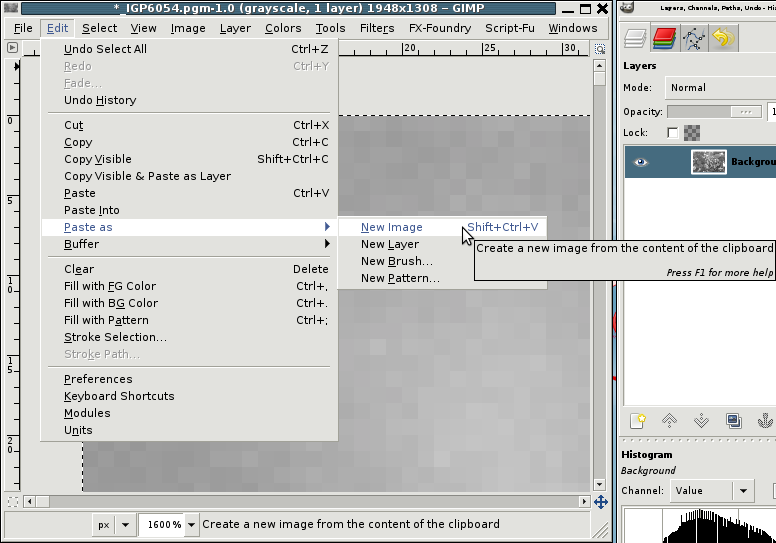The height and width of the screenshot is (543, 776).
Task: Select Clear in the Edit menu
Action: [x=190, y=269]
